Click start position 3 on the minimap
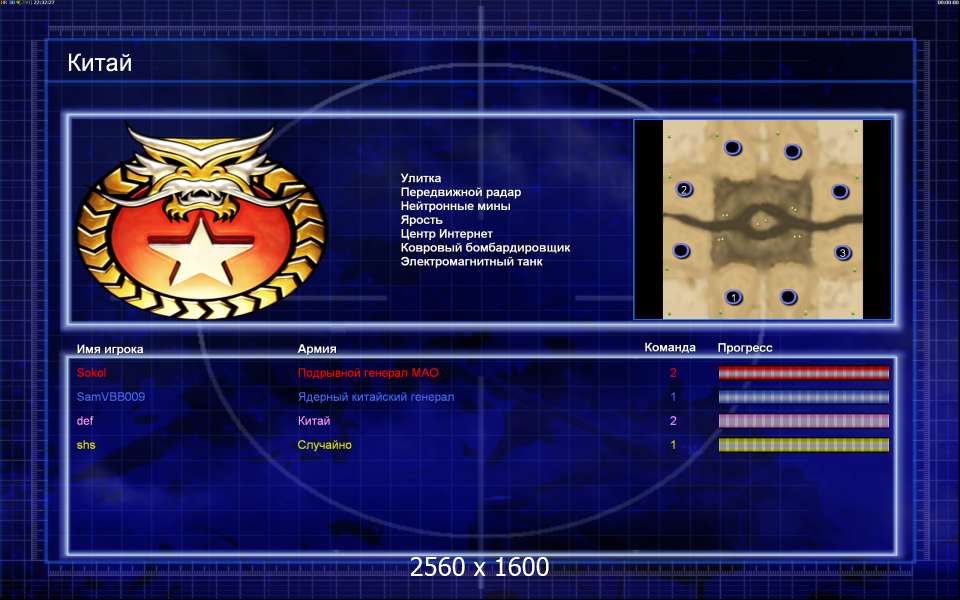Image resolution: width=960 pixels, height=600 pixels. click(842, 252)
